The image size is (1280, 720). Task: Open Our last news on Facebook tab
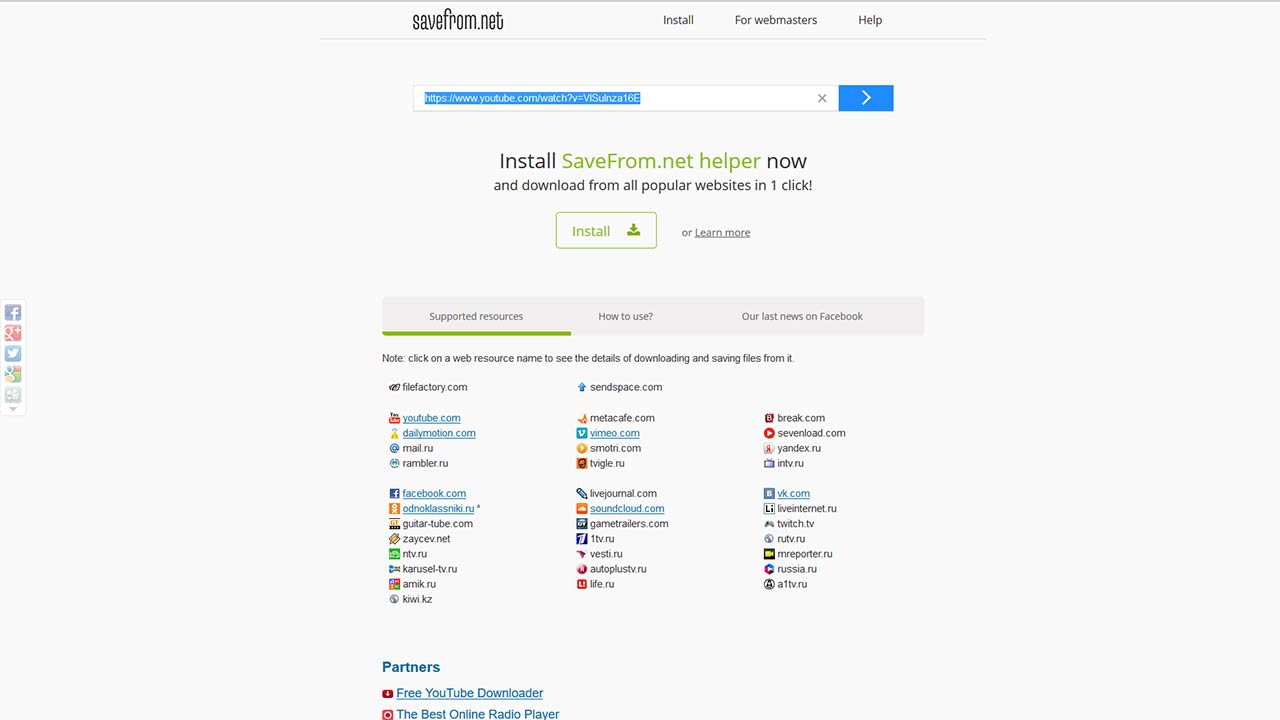802,316
